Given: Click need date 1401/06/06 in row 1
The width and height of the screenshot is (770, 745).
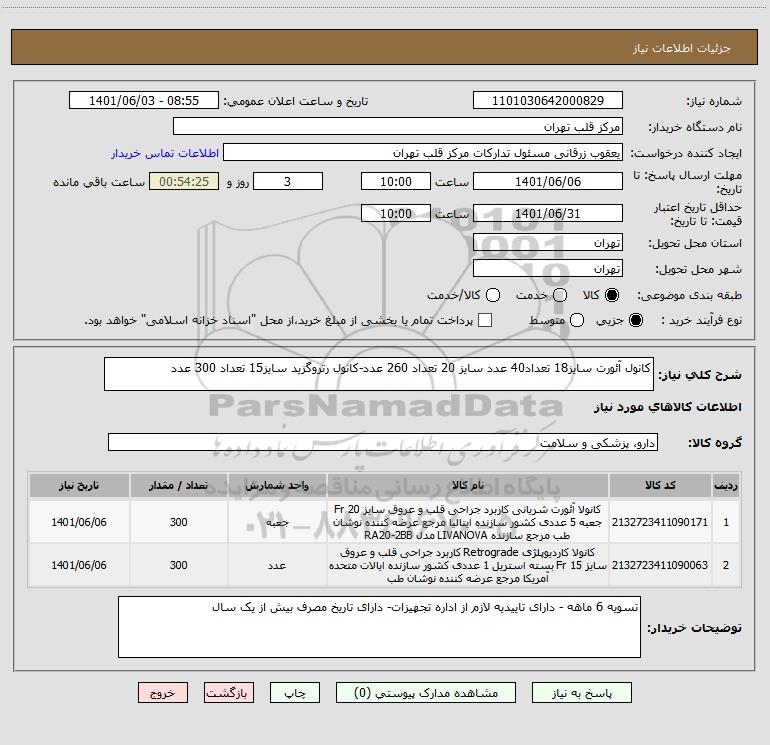Looking at the screenshot, I should [79, 522].
